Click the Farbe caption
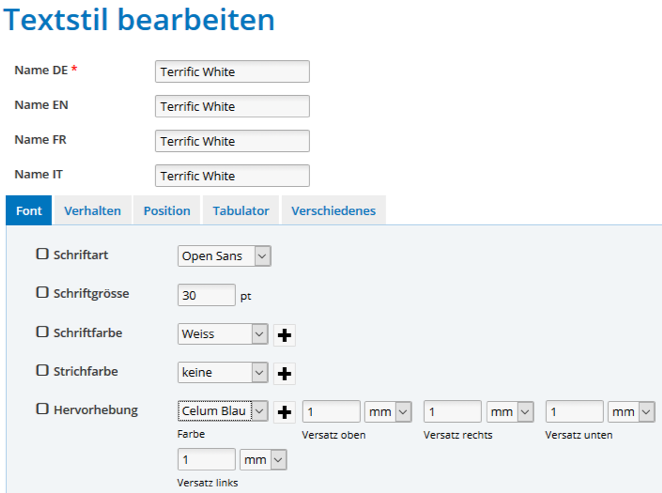This screenshot has width=662, height=493. (x=191, y=434)
